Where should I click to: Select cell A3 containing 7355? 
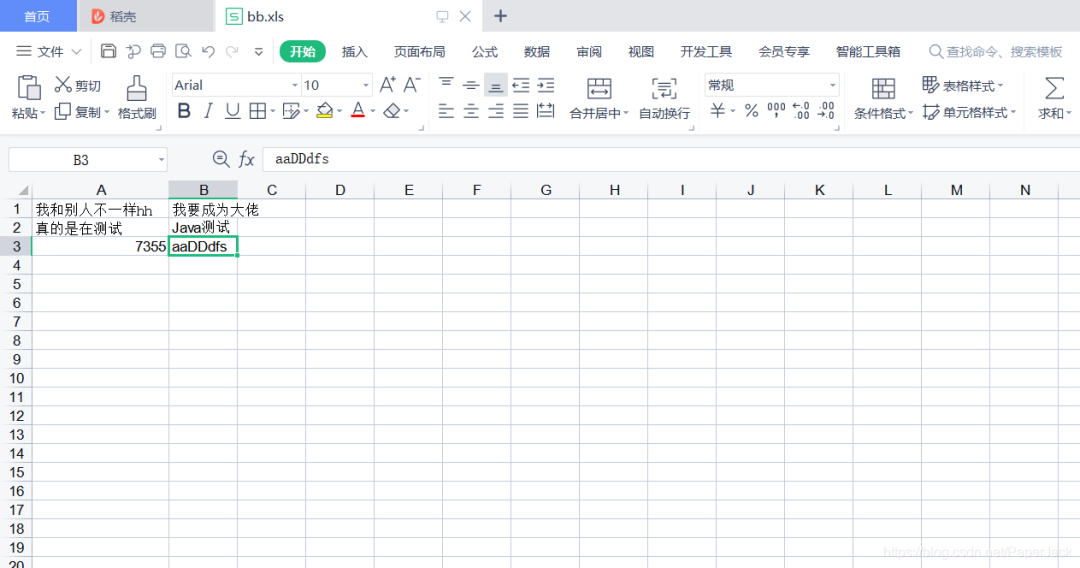pyautogui.click(x=101, y=246)
